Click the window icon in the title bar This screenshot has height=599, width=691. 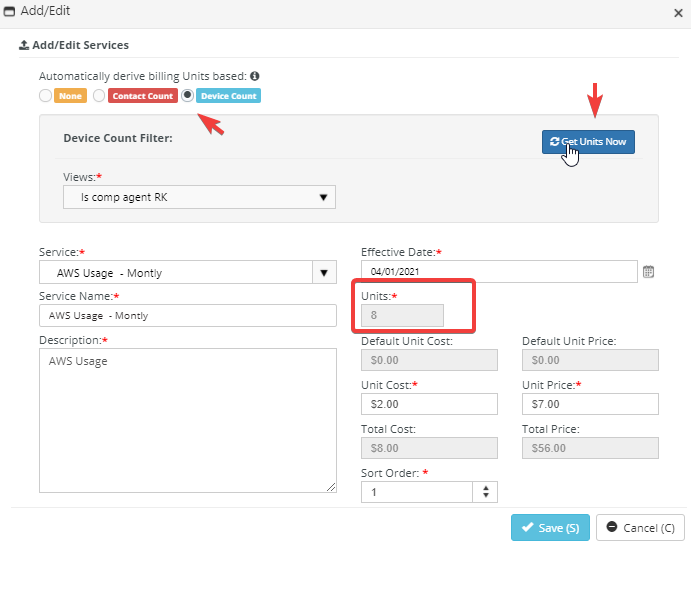pyautogui.click(x=10, y=11)
